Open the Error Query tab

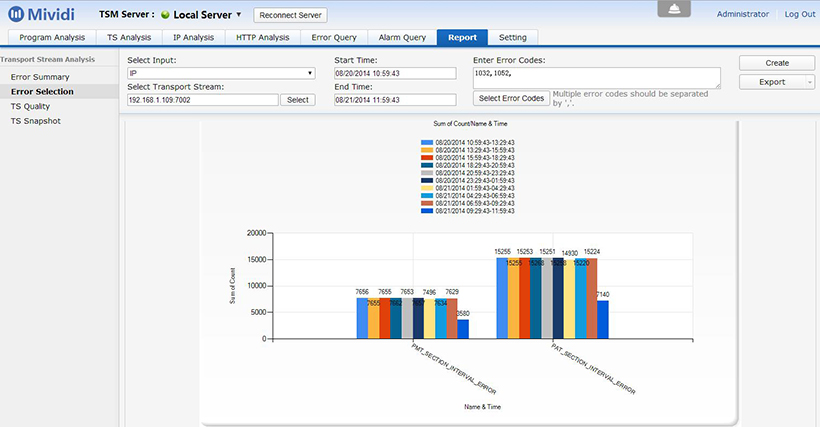click(333, 38)
